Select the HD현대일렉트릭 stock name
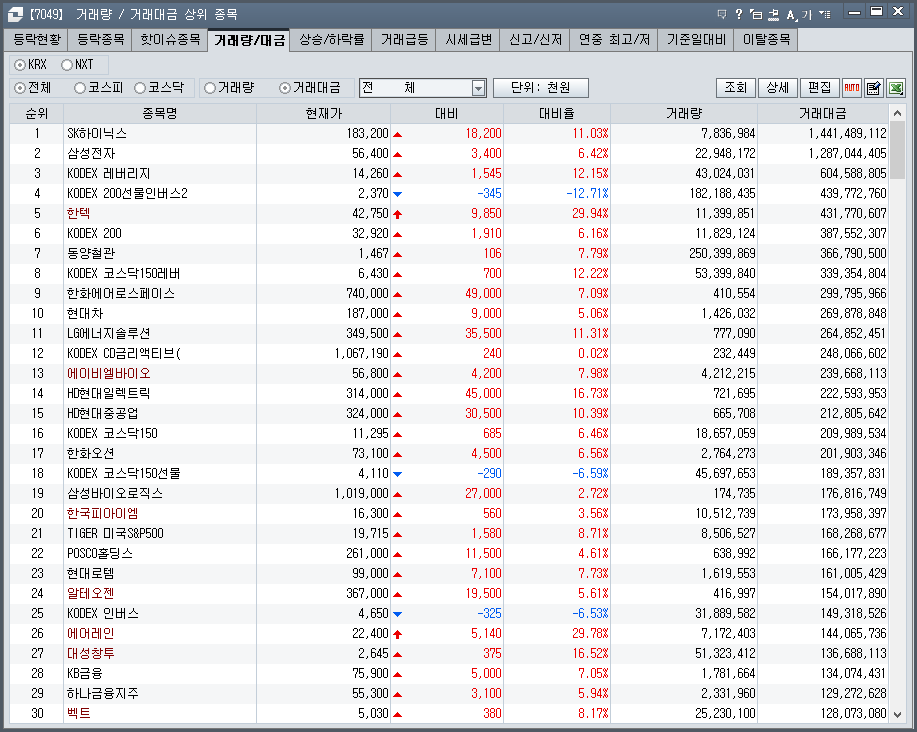This screenshot has height=732, width=917. 109,393
